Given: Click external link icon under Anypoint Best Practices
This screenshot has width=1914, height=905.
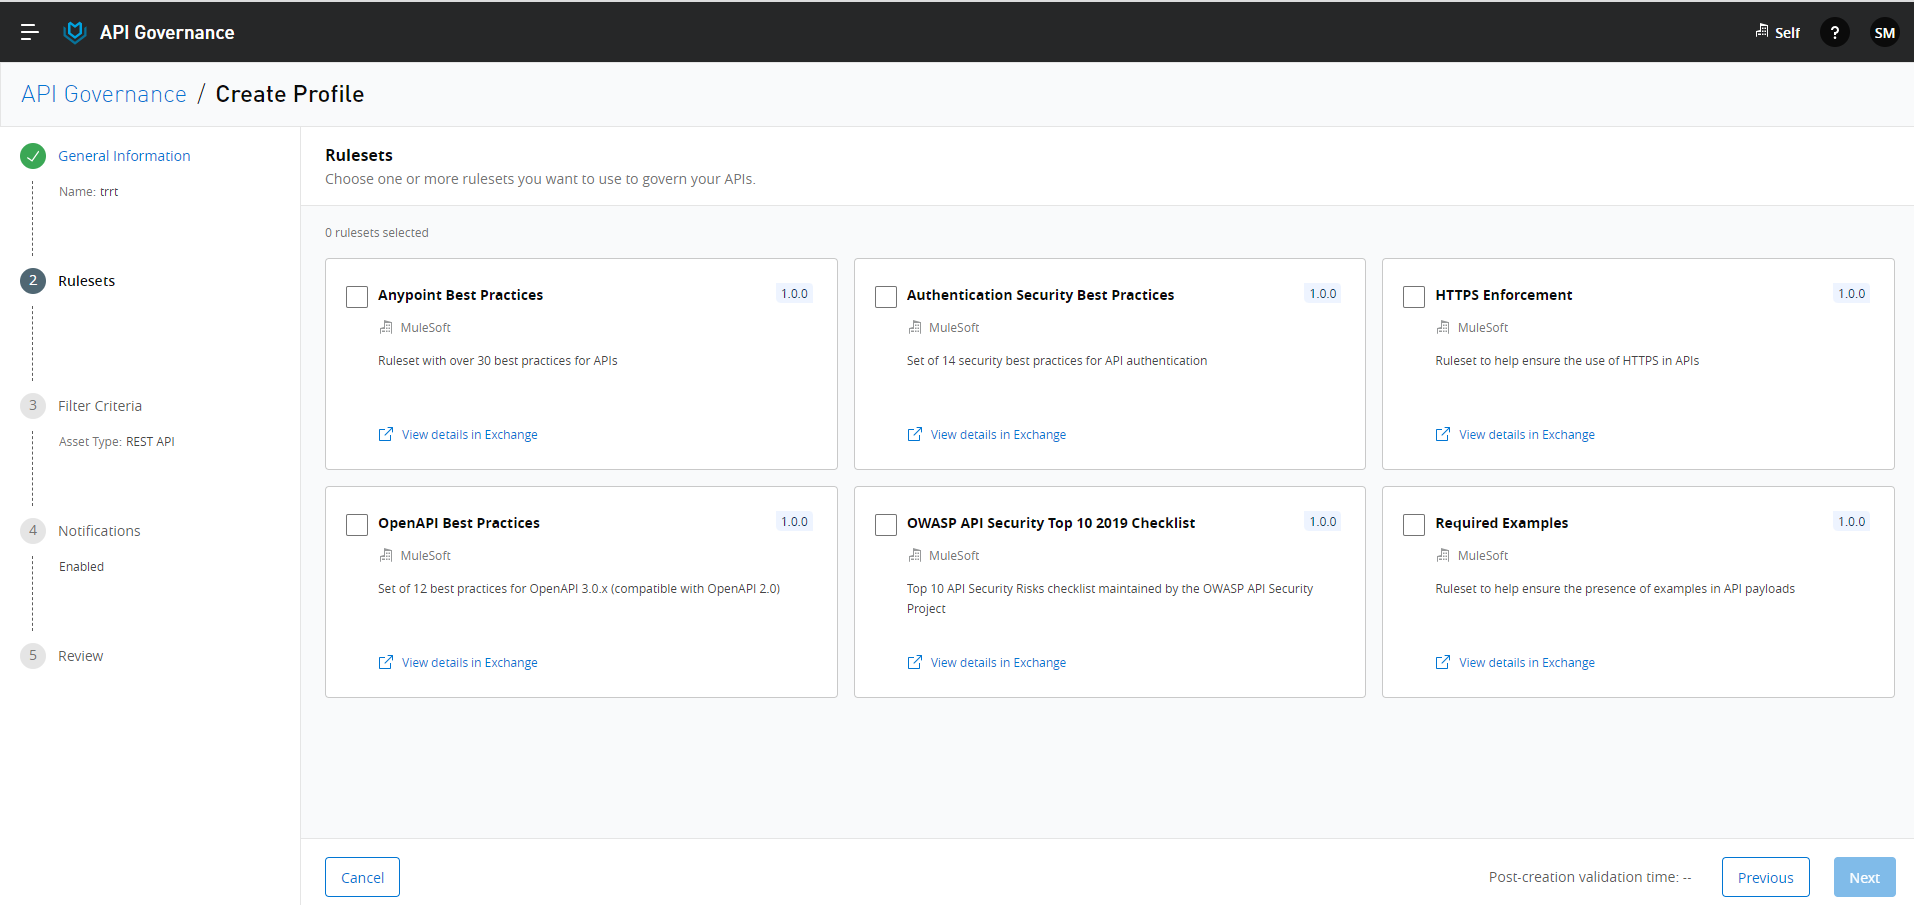Looking at the screenshot, I should tap(386, 434).
